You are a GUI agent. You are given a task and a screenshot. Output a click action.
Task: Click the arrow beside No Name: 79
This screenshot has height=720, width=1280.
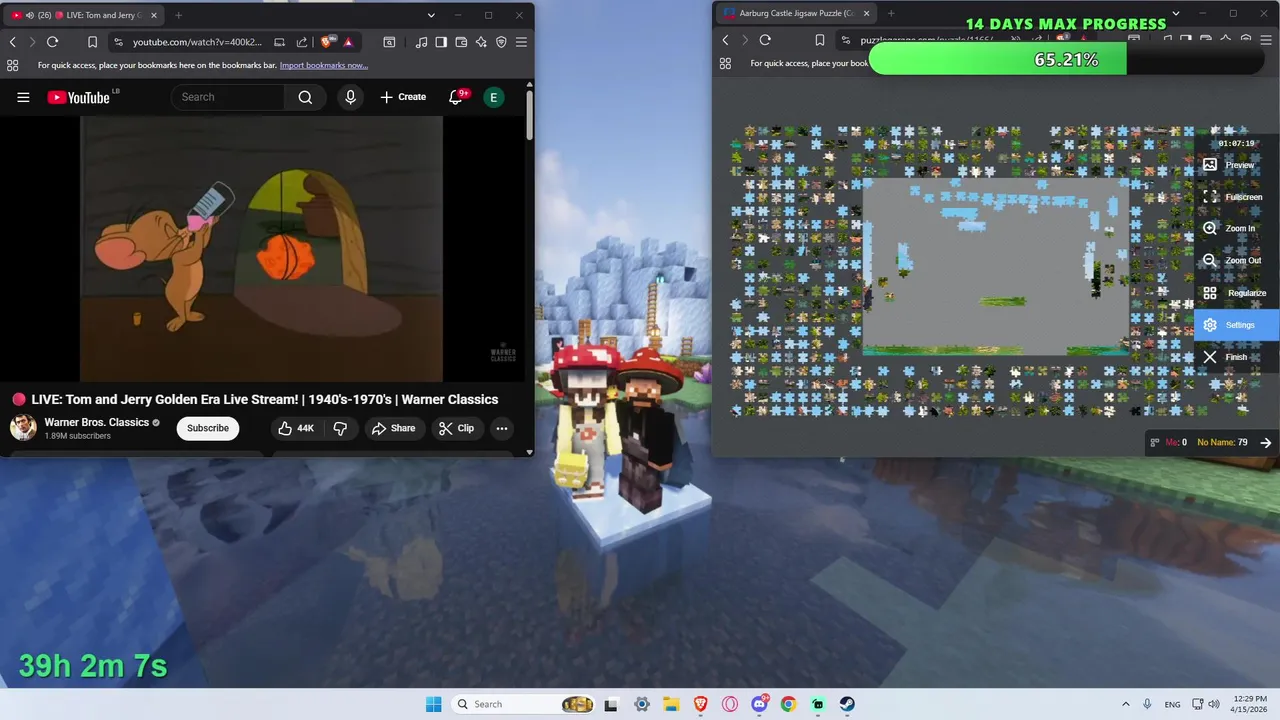pyautogui.click(x=1266, y=442)
